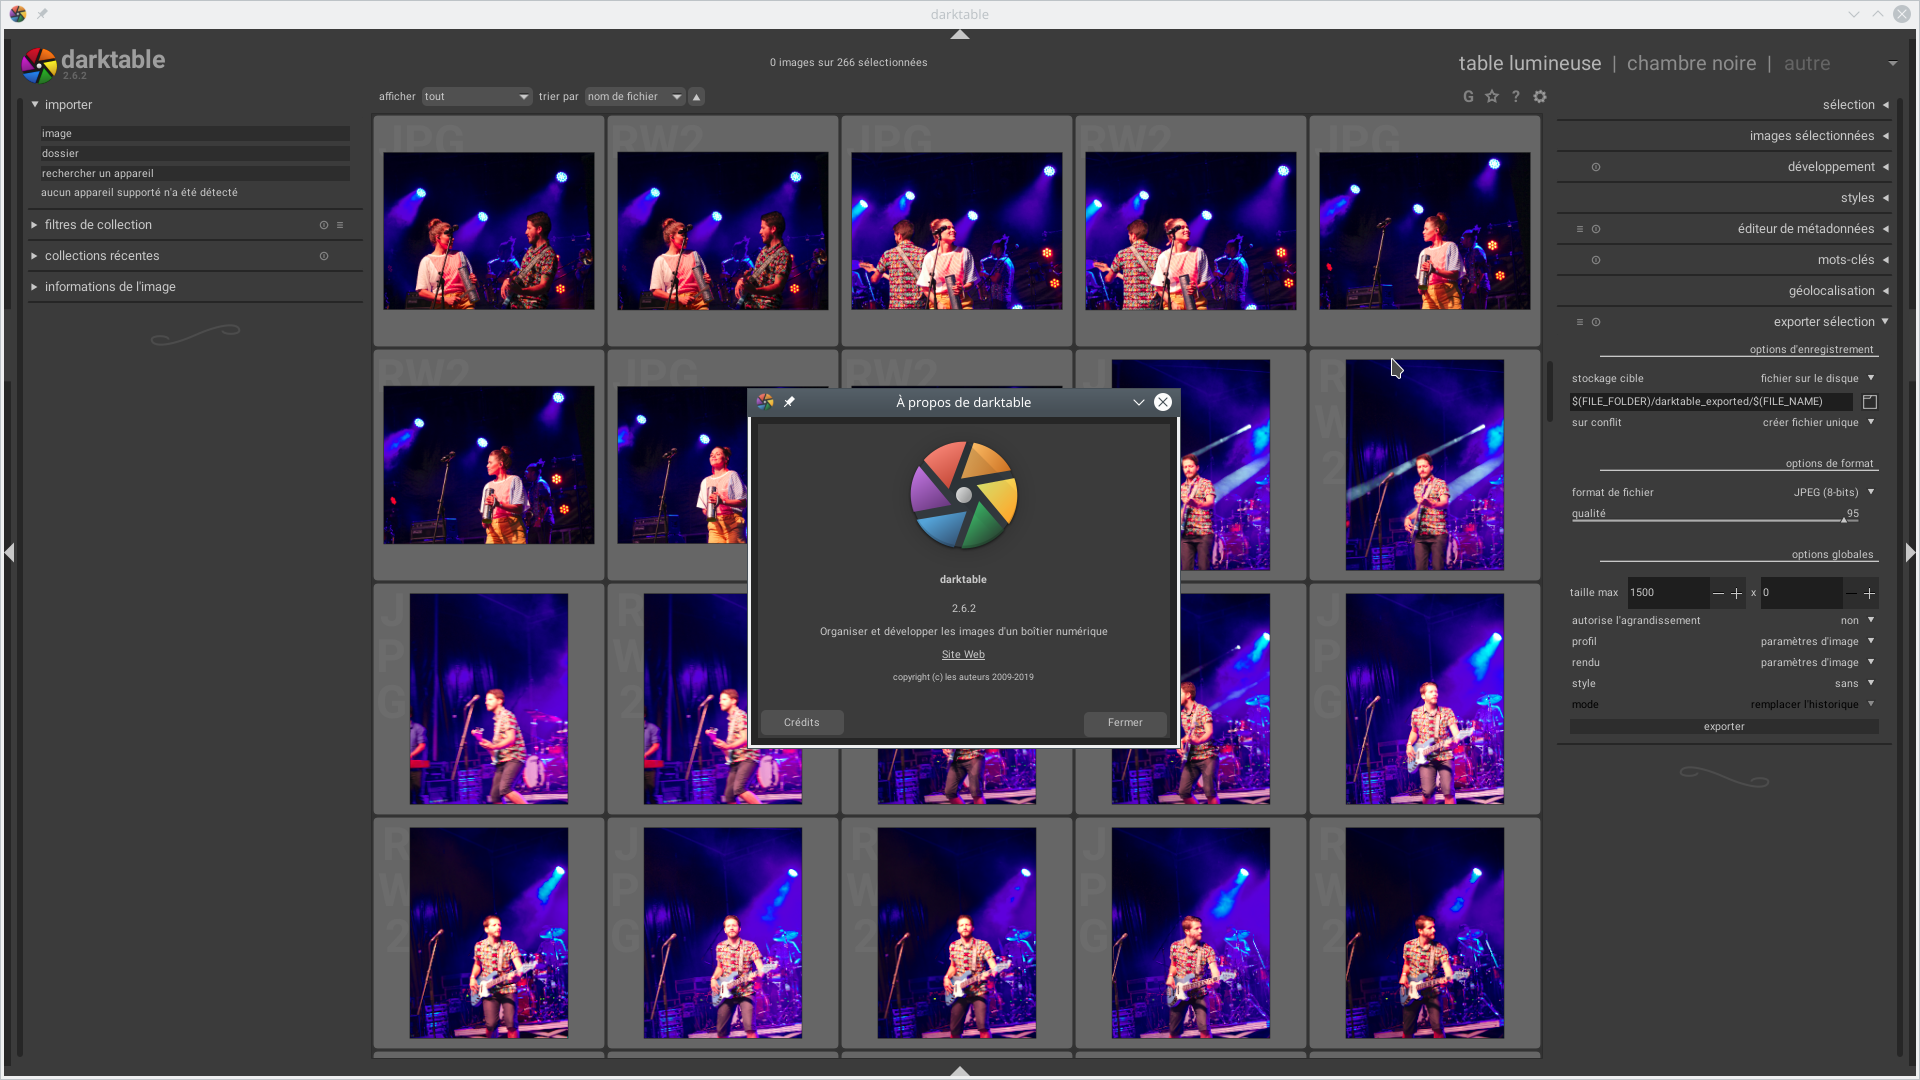The width and height of the screenshot is (1920, 1080).
Task: Click the exporter button
Action: 1724,727
